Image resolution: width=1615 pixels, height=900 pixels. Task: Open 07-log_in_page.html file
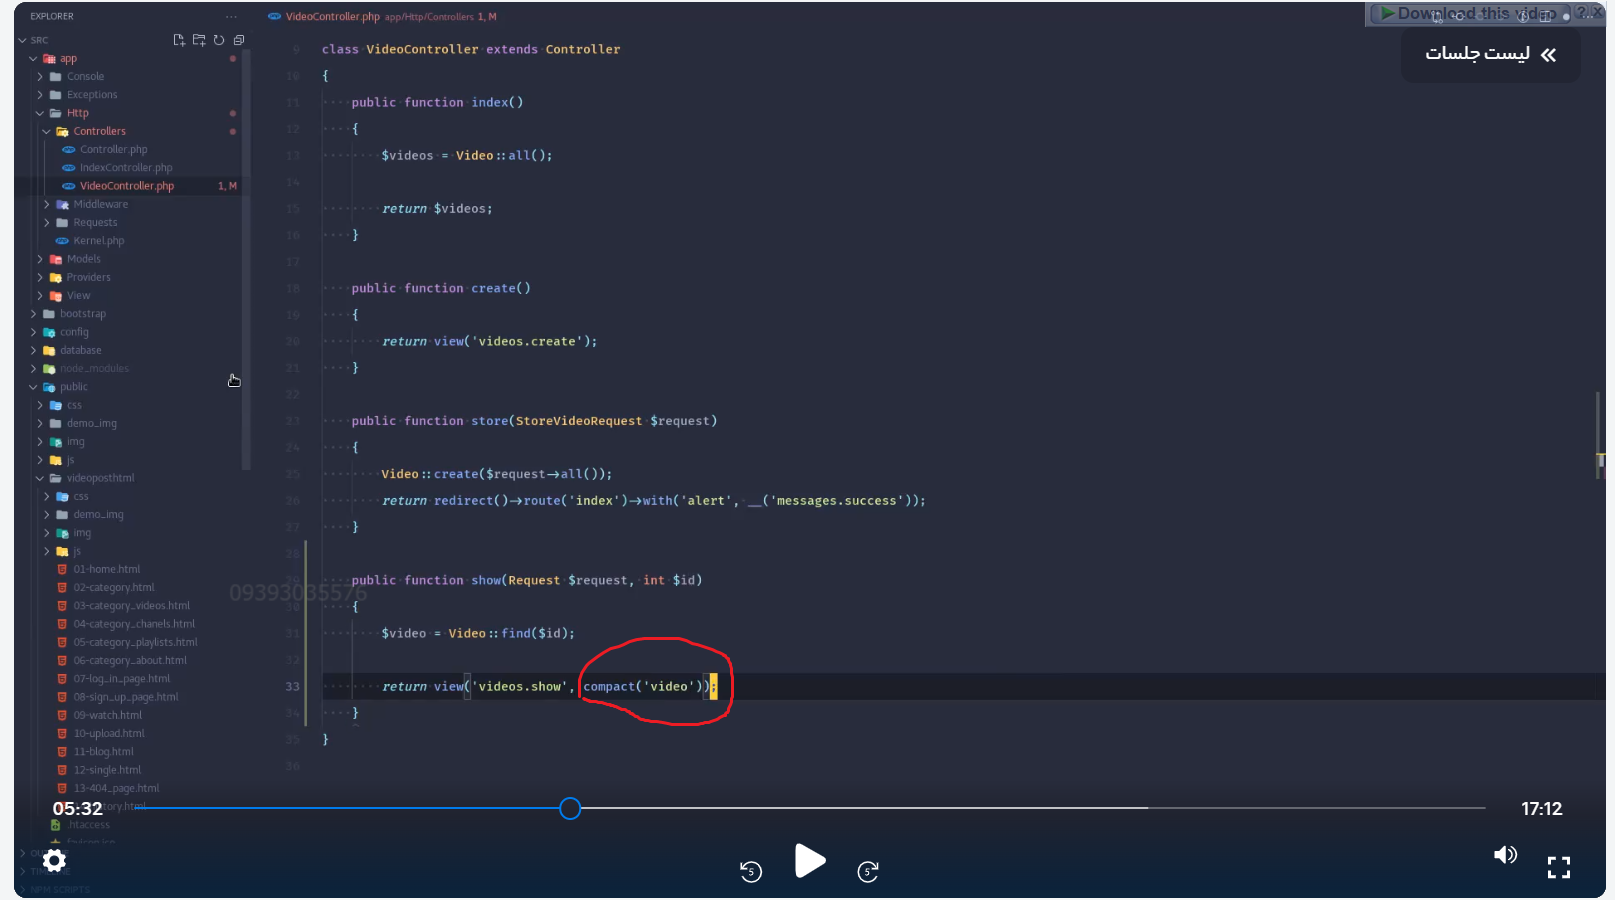point(121,679)
